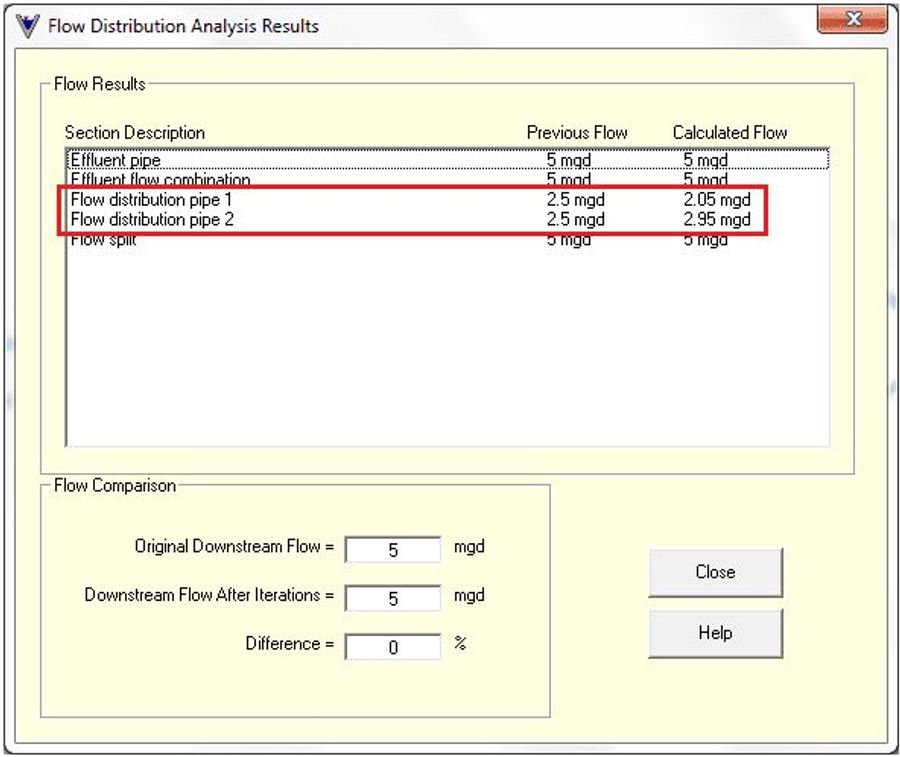The height and width of the screenshot is (757, 900).
Task: Click pipe 1's 2.5 mgd previous flow value
Action: tap(575, 200)
